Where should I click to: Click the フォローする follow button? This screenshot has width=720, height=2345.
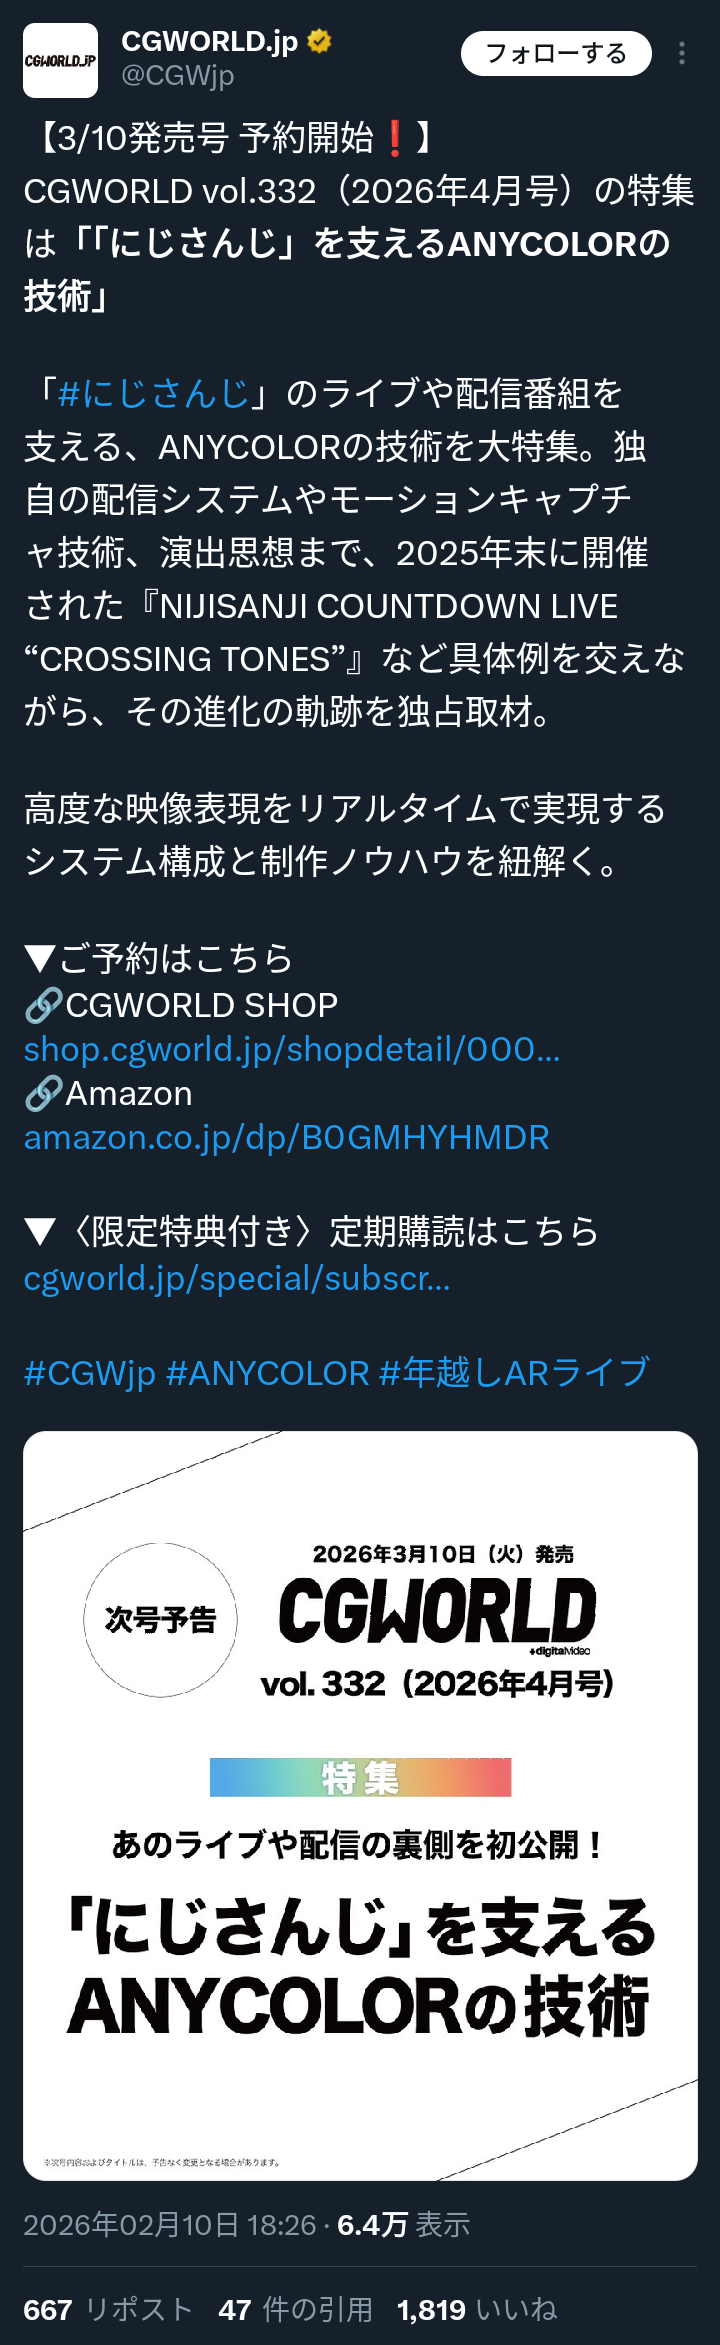tap(556, 53)
